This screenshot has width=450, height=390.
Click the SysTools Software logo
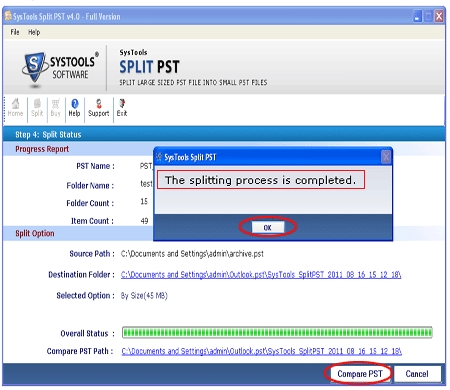pyautogui.click(x=60, y=68)
